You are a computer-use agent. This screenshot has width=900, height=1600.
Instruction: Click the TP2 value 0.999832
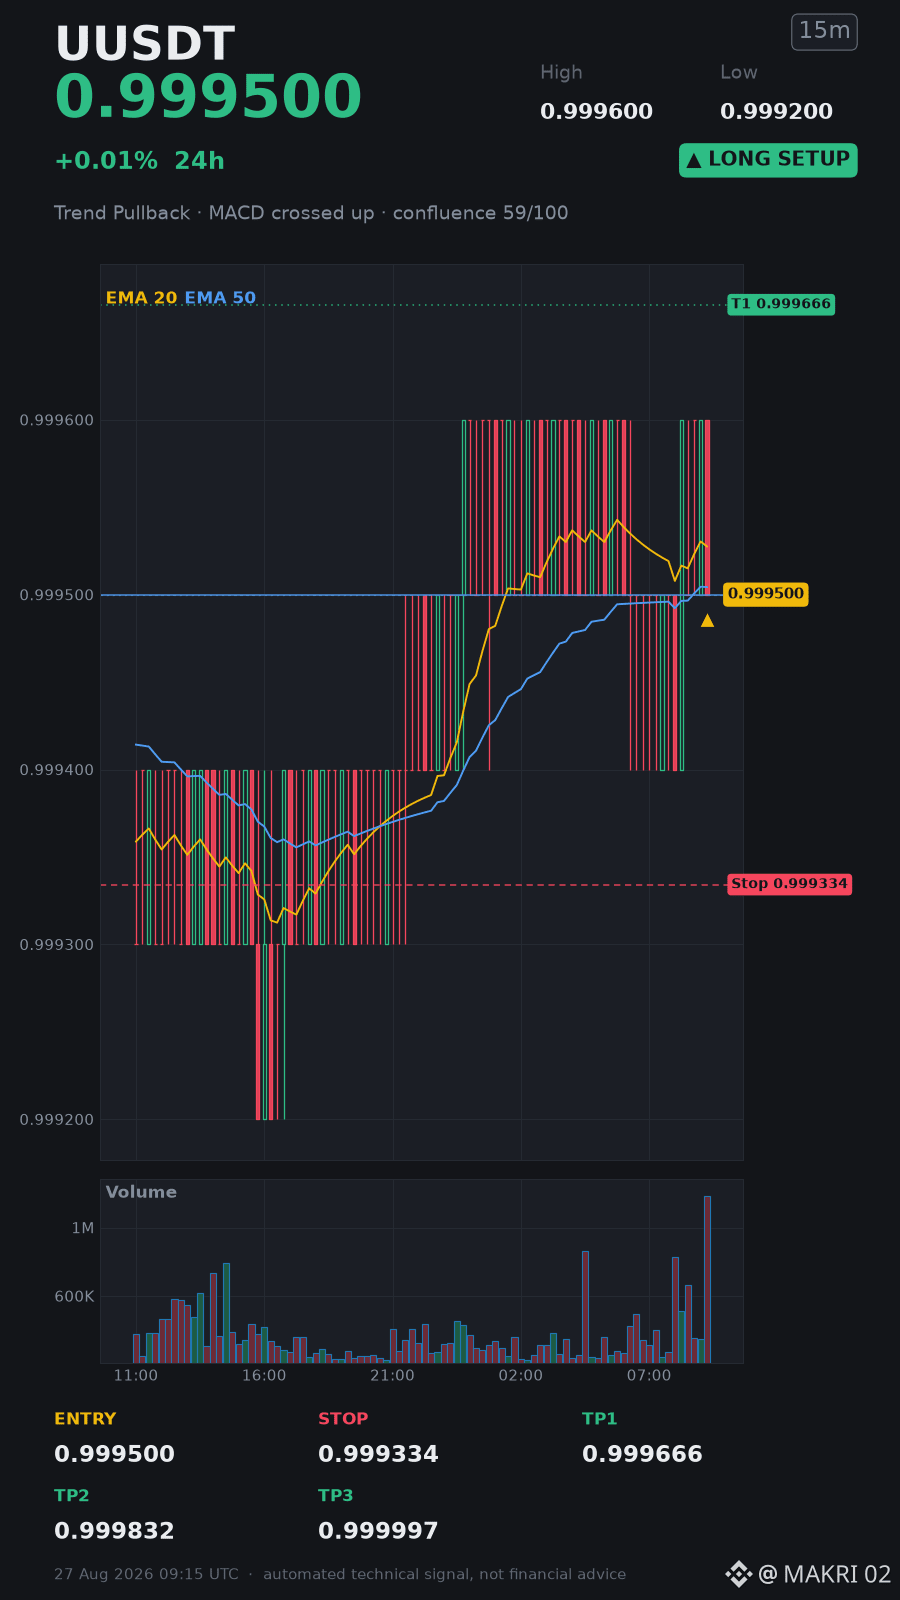(114, 1531)
